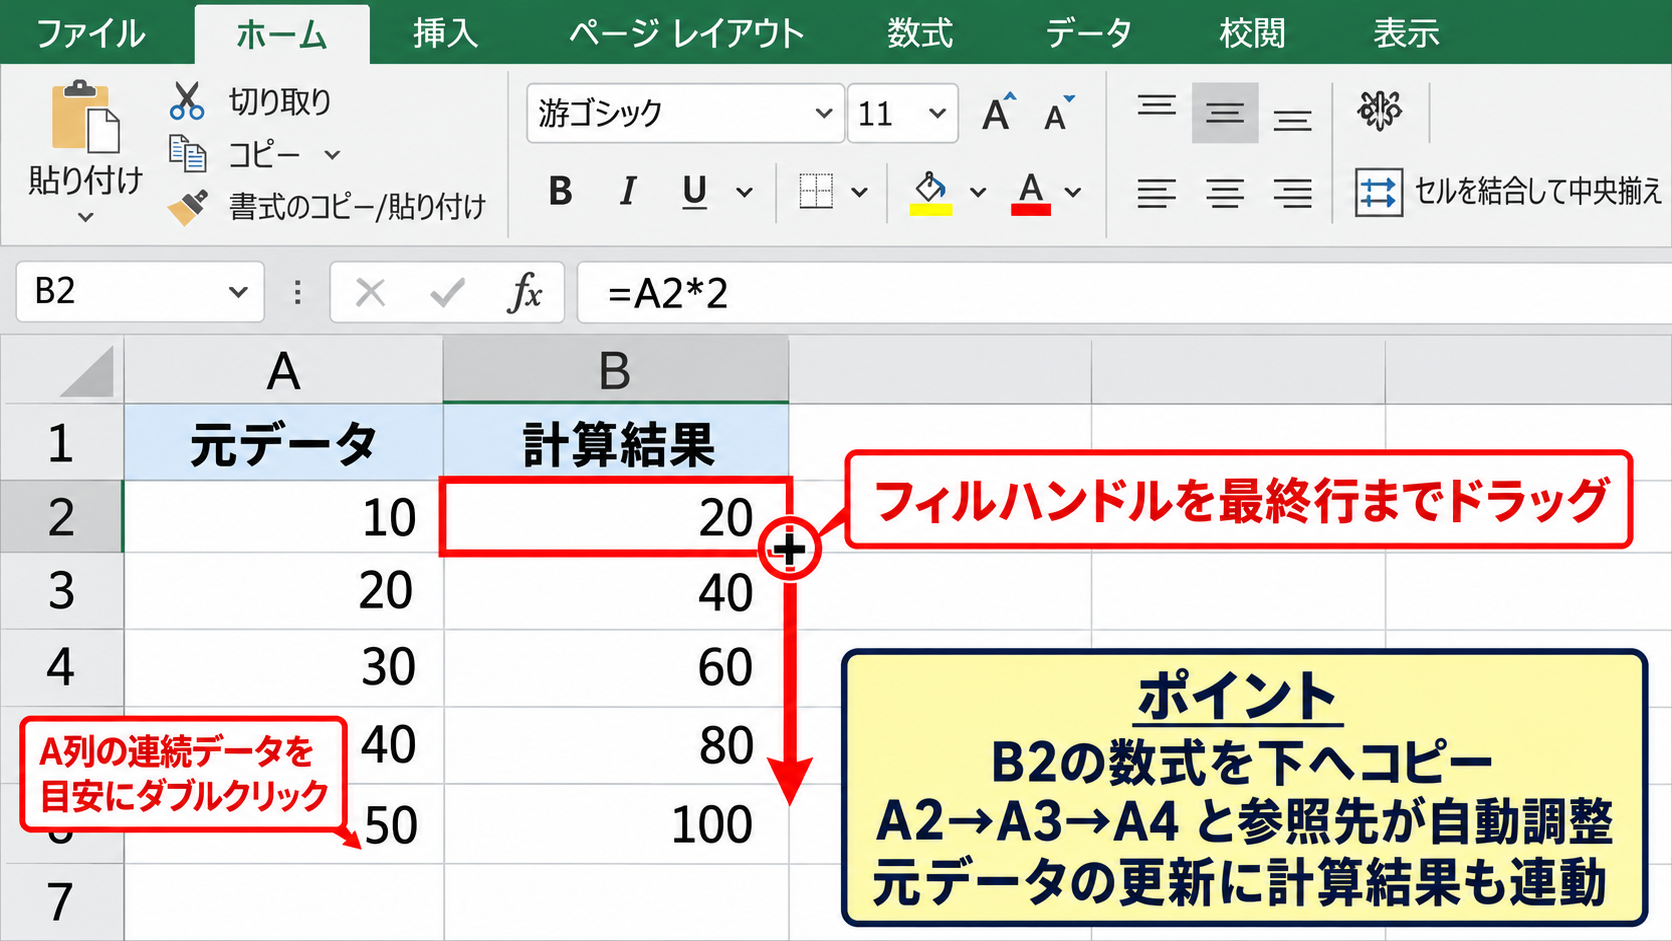This screenshot has width=1672, height=941.
Task: Toggle middle vertical alignment button
Action: pyautogui.click(x=1224, y=113)
